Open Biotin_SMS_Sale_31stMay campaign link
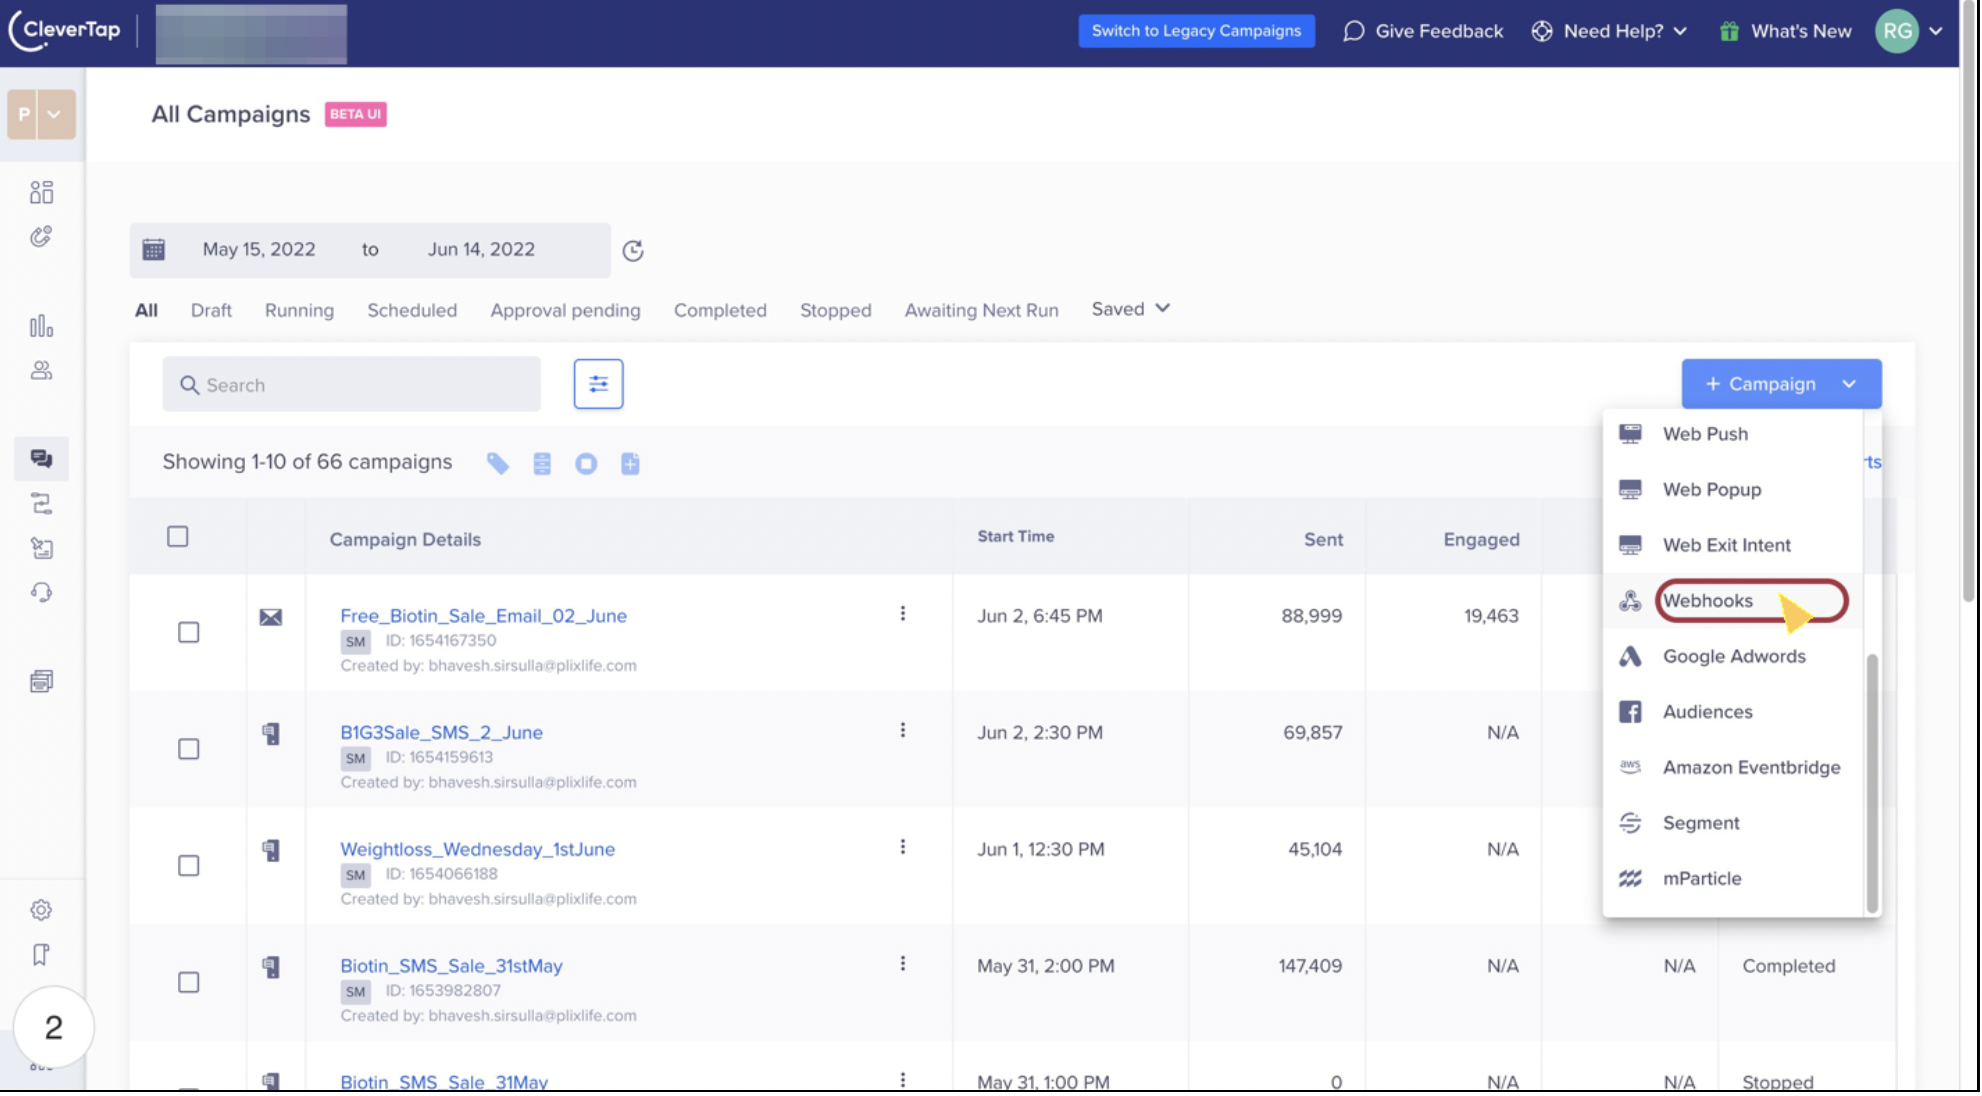The width and height of the screenshot is (1982, 1096). tap(451, 966)
